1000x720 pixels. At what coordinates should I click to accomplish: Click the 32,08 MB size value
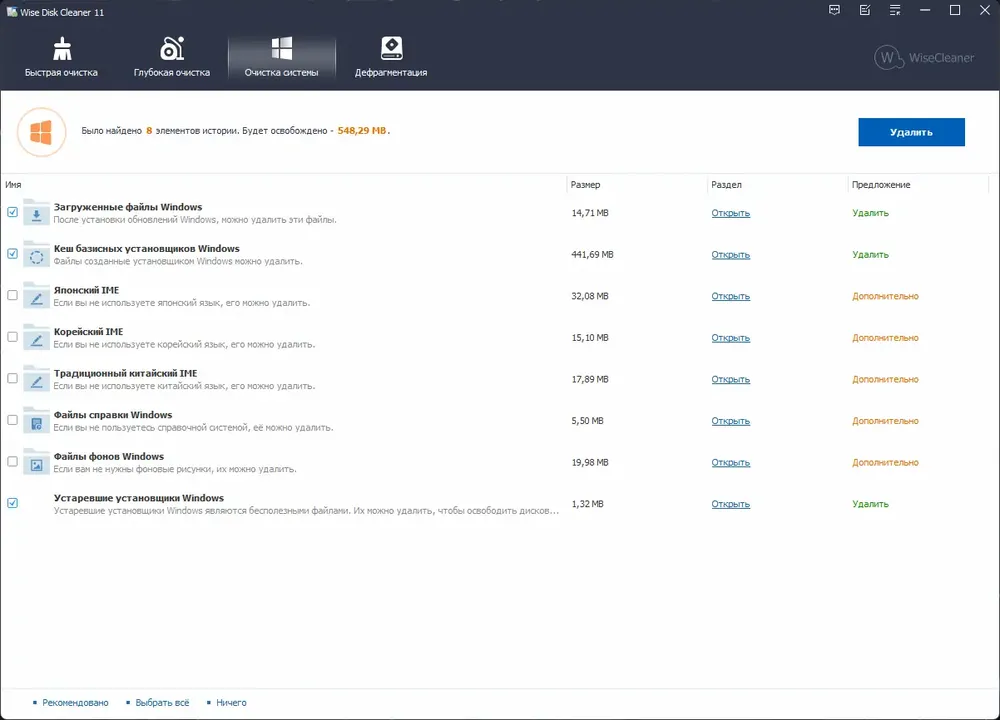click(590, 296)
